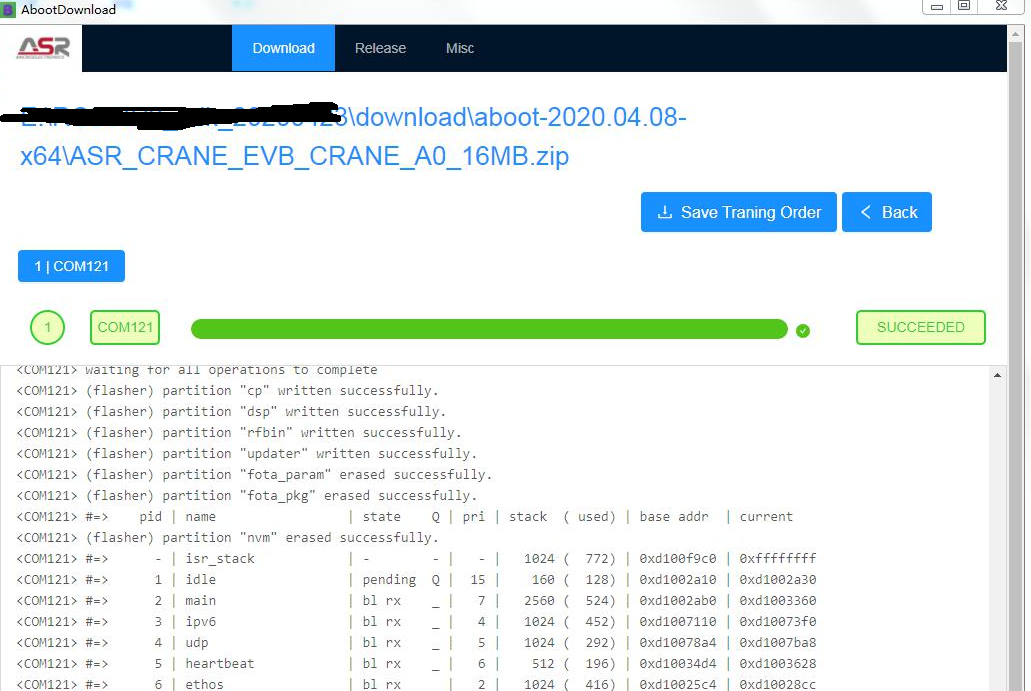Maximize the AbootDownload window
The image size is (1031, 691).
pos(965,7)
